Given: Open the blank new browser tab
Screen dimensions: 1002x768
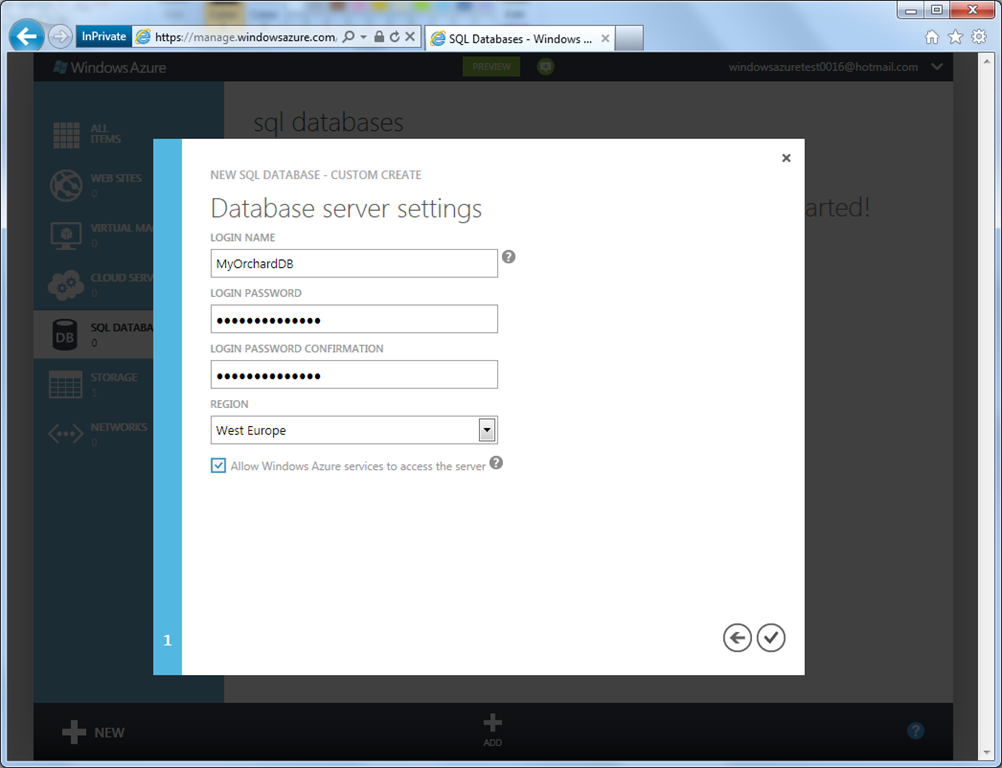Looking at the screenshot, I should click(629, 39).
